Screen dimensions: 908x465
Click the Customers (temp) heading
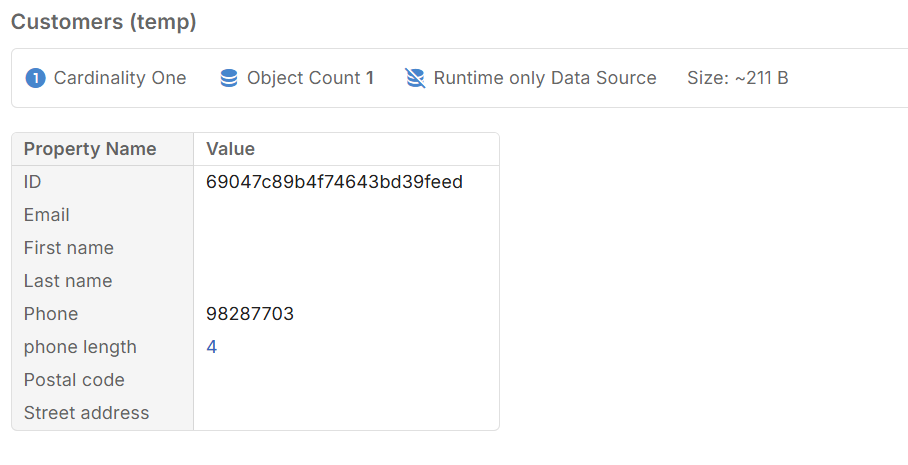[104, 22]
